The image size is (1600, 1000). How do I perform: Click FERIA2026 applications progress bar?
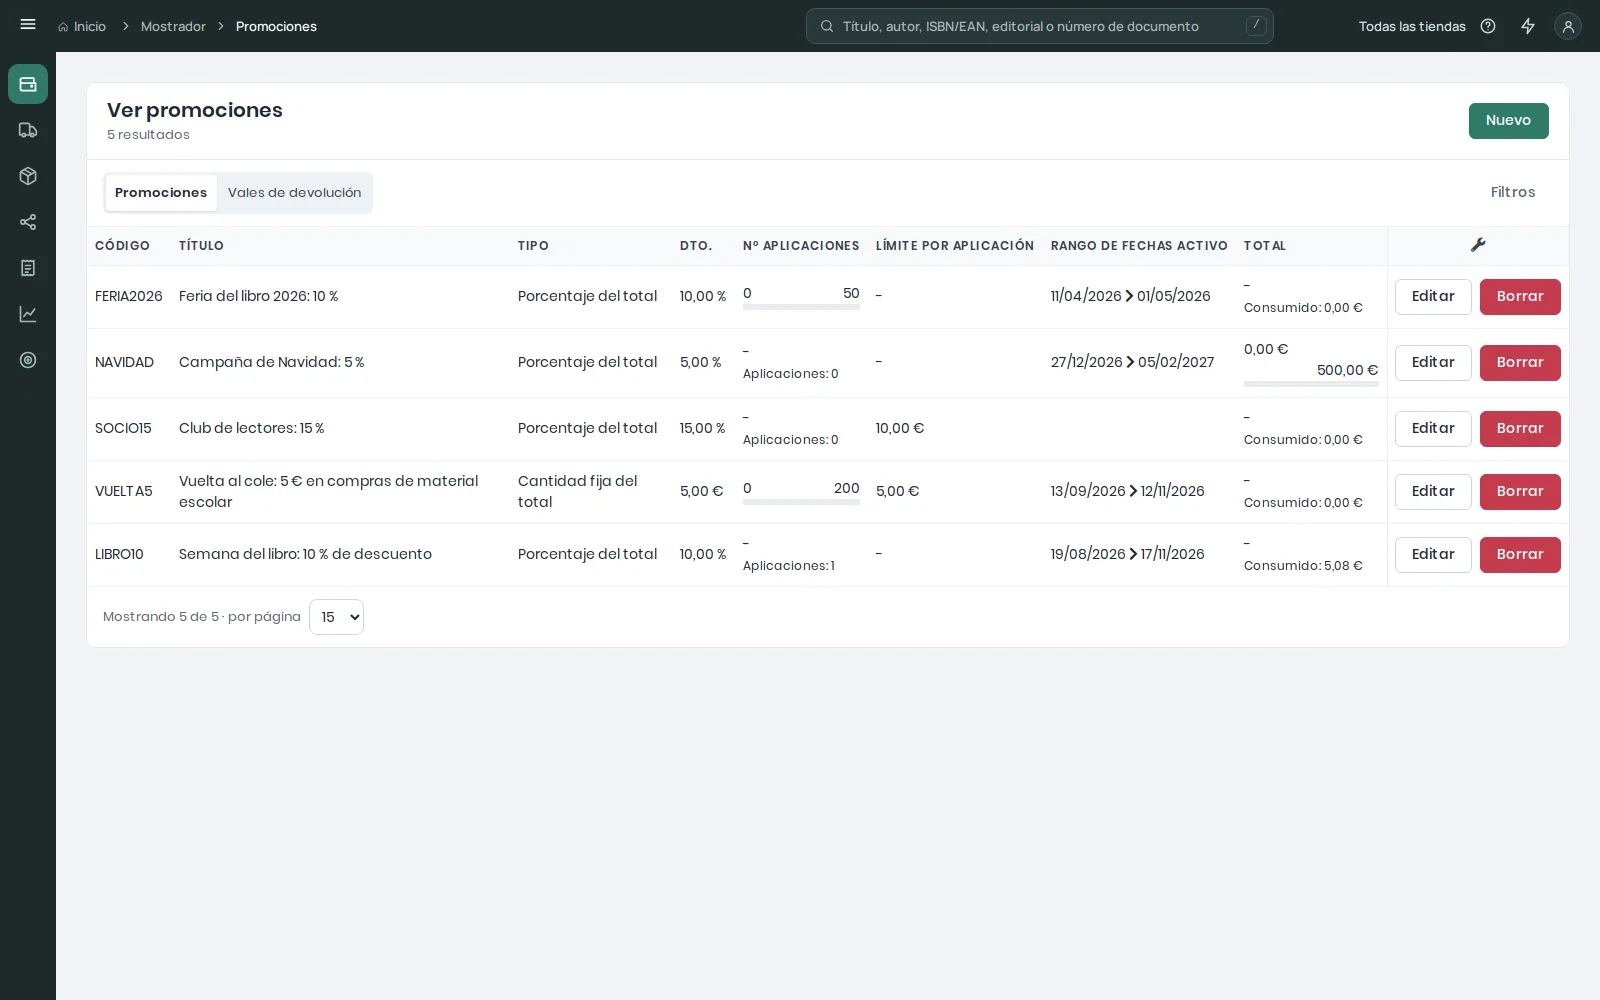[801, 307]
